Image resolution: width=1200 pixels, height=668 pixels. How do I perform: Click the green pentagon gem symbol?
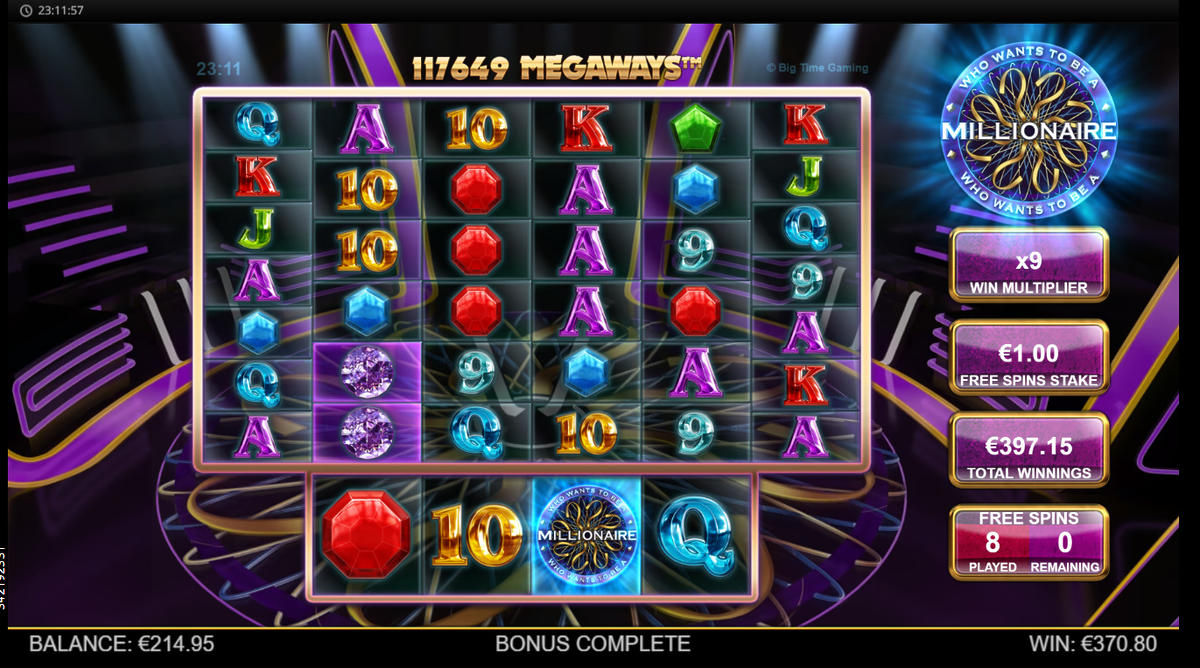pos(696,128)
